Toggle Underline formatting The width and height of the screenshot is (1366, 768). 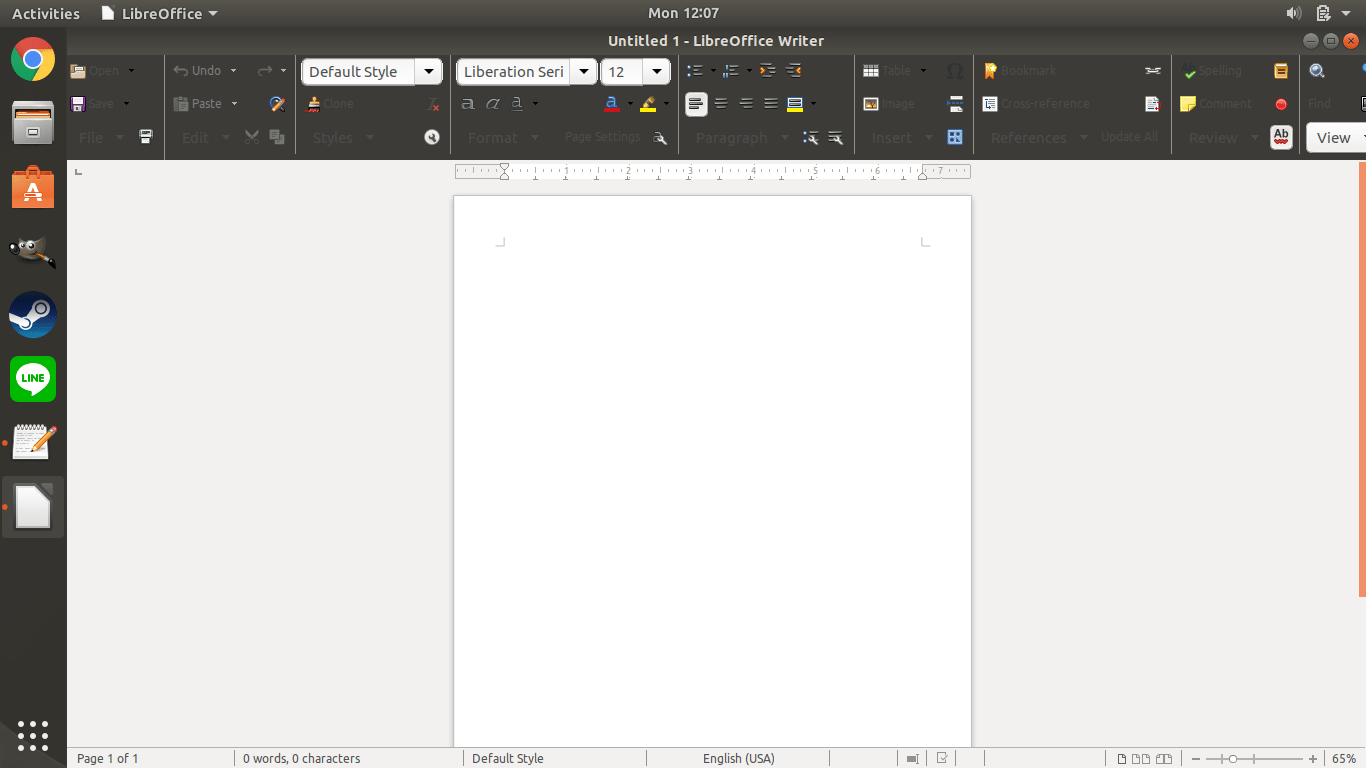pos(517,104)
